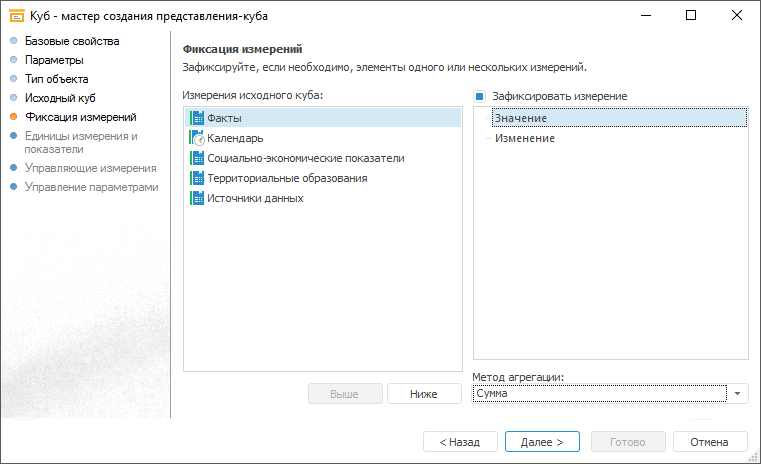This screenshot has height=464, width=761.
Task: Open the Метод агрегации dropdown arrow
Action: click(738, 394)
